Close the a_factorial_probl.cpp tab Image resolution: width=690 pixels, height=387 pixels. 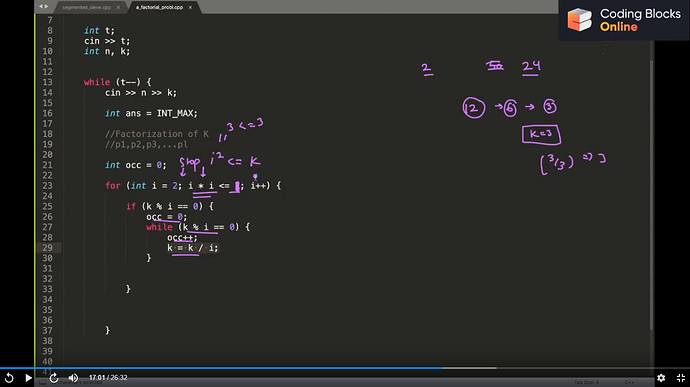(190, 7)
